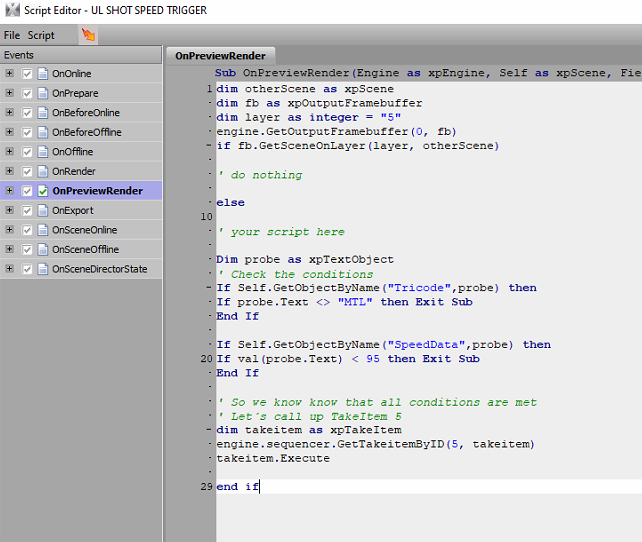
Task: Uncheck the OnRender event checkbox
Action: (x=27, y=171)
